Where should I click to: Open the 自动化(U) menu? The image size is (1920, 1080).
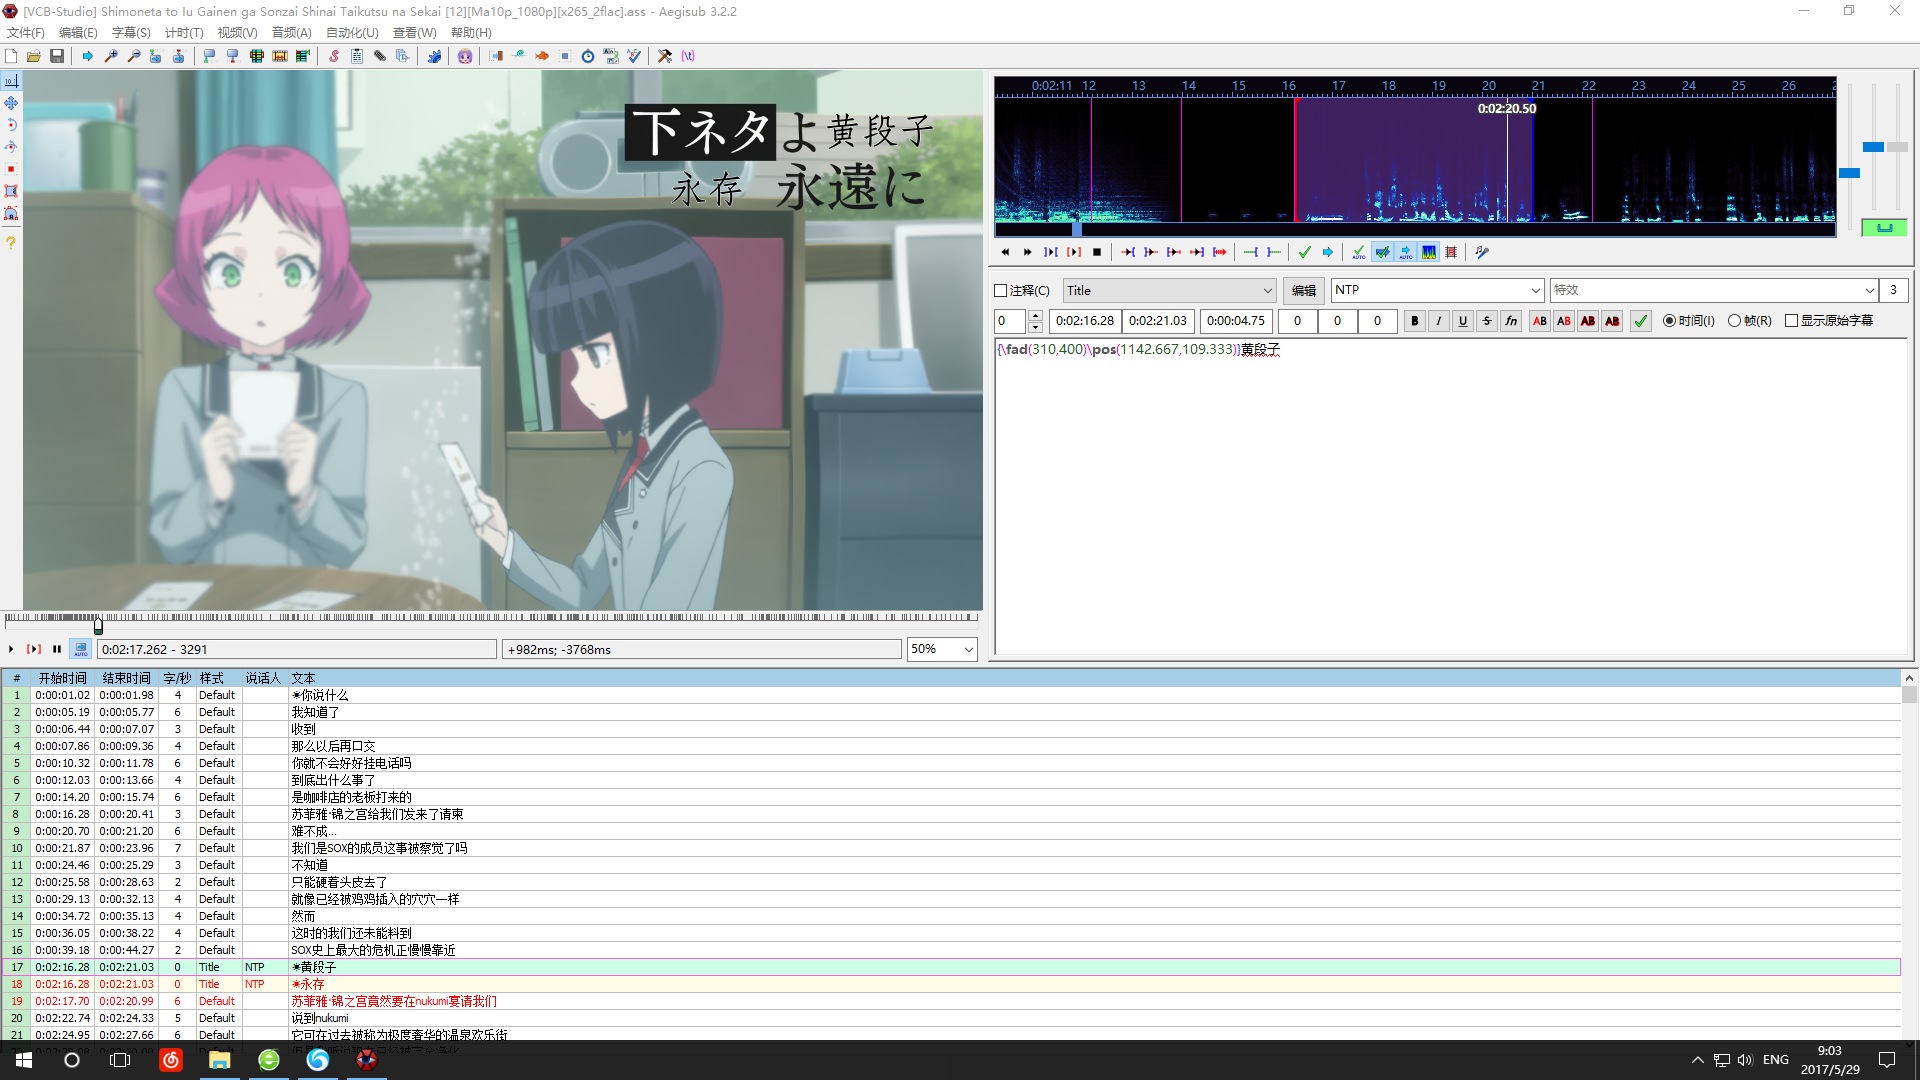point(352,33)
